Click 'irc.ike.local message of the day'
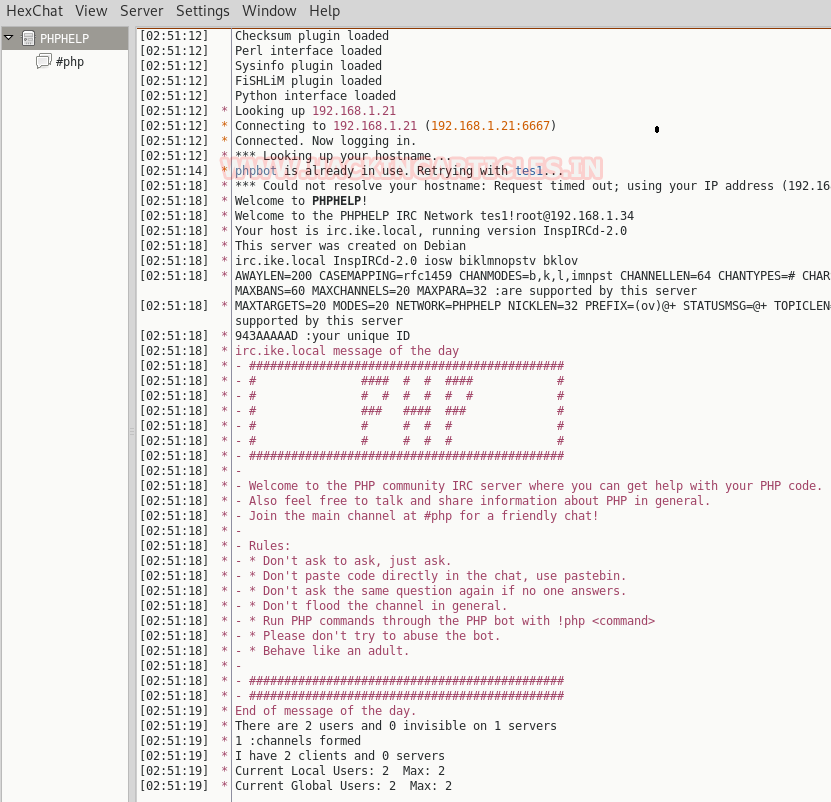This screenshot has height=802, width=831. click(x=347, y=351)
